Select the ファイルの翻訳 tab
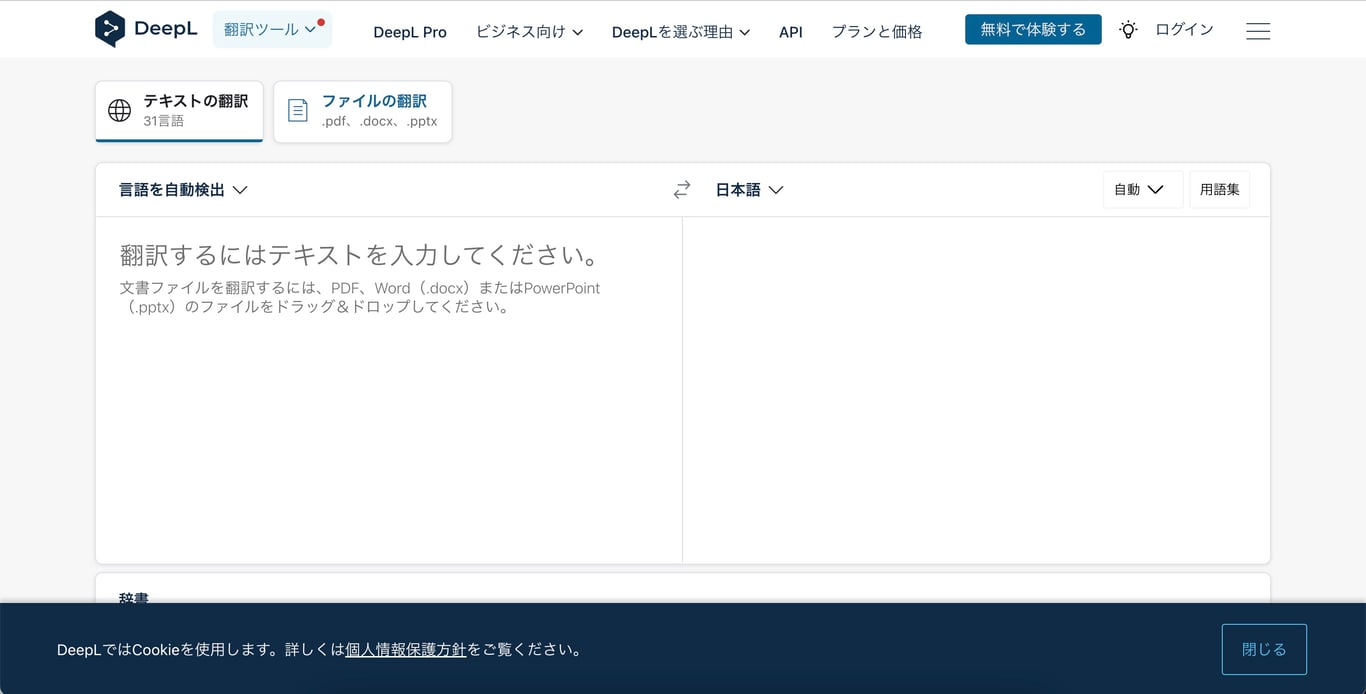This screenshot has height=694, width=1366. [362, 111]
